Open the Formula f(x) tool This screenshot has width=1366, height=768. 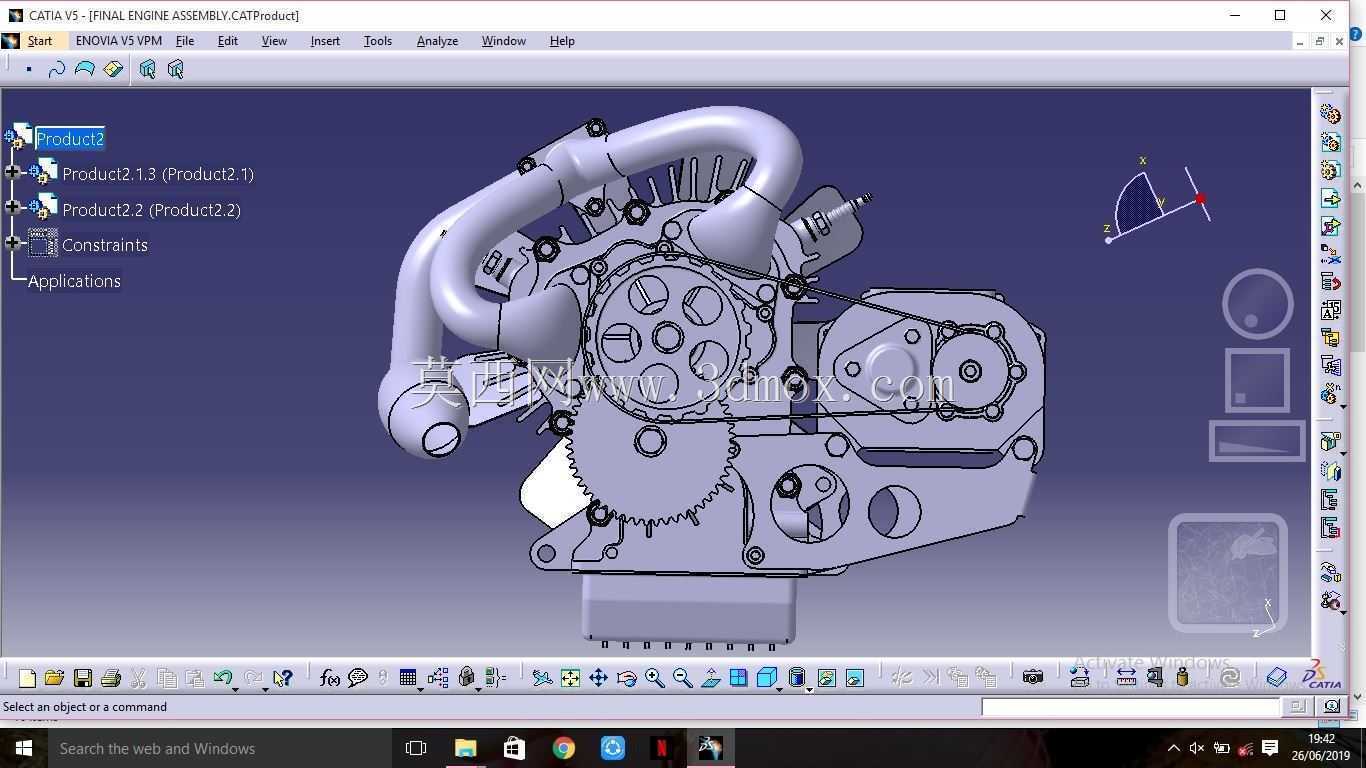pos(329,678)
